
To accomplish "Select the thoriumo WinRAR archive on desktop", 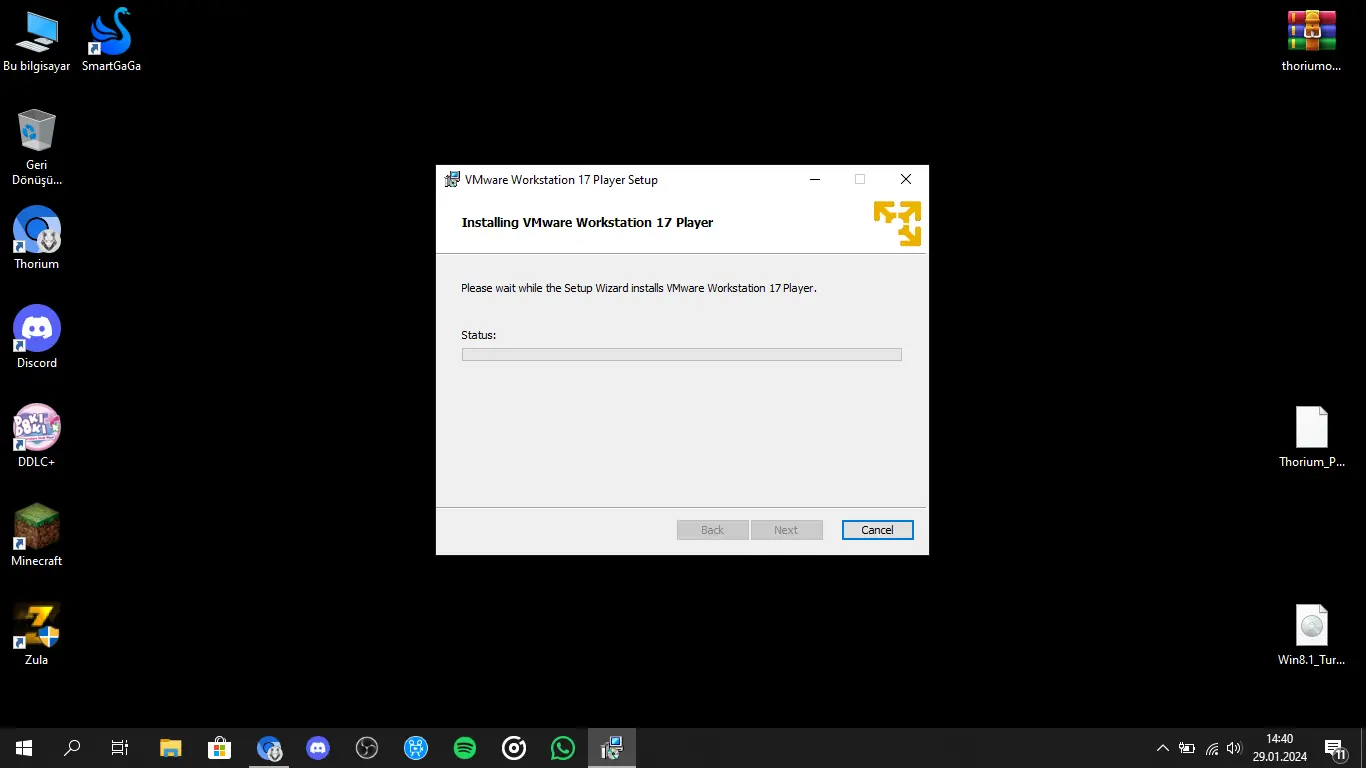I will click(1311, 42).
